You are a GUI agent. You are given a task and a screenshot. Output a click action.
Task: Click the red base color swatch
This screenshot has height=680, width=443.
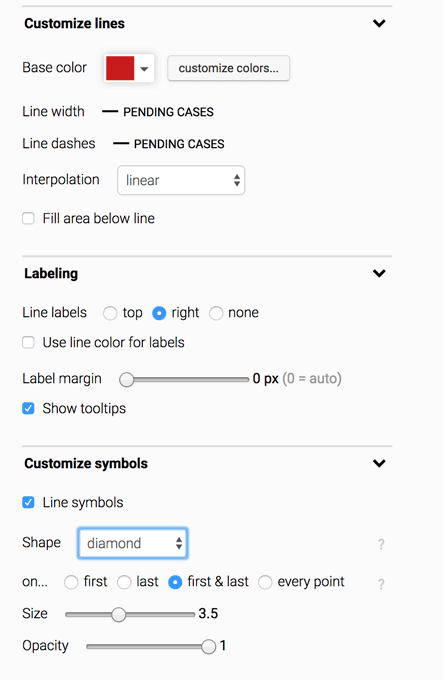pos(120,68)
